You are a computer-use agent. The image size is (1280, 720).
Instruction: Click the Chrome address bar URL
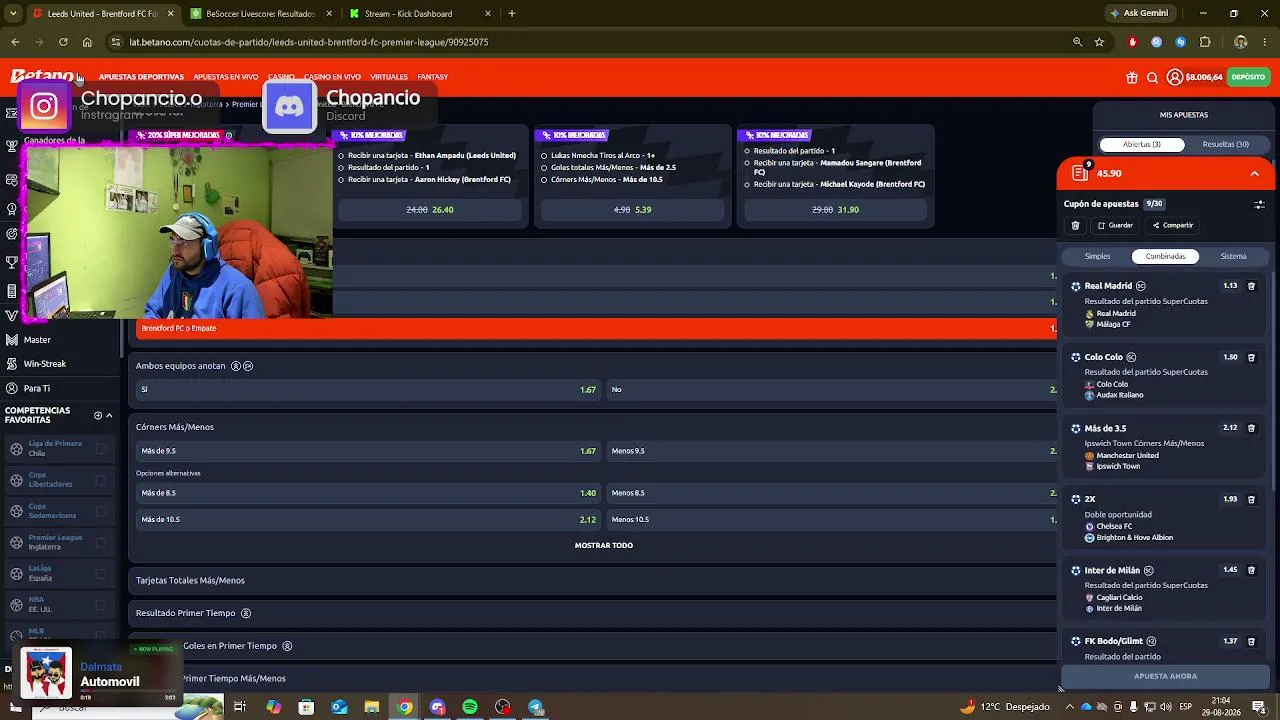click(x=309, y=42)
